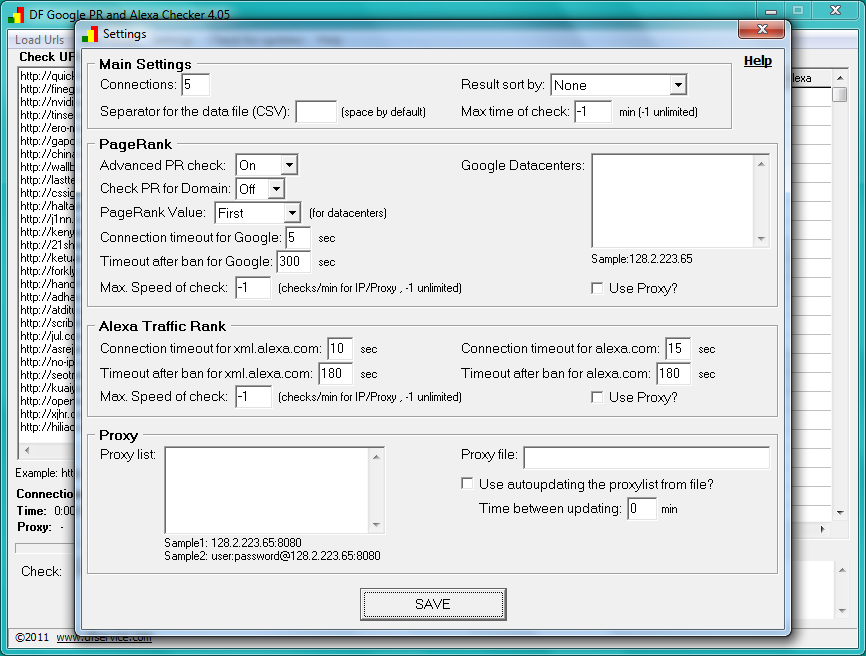This screenshot has height=656, width=866.
Task: Open the Help link in Settings
Action: click(757, 61)
